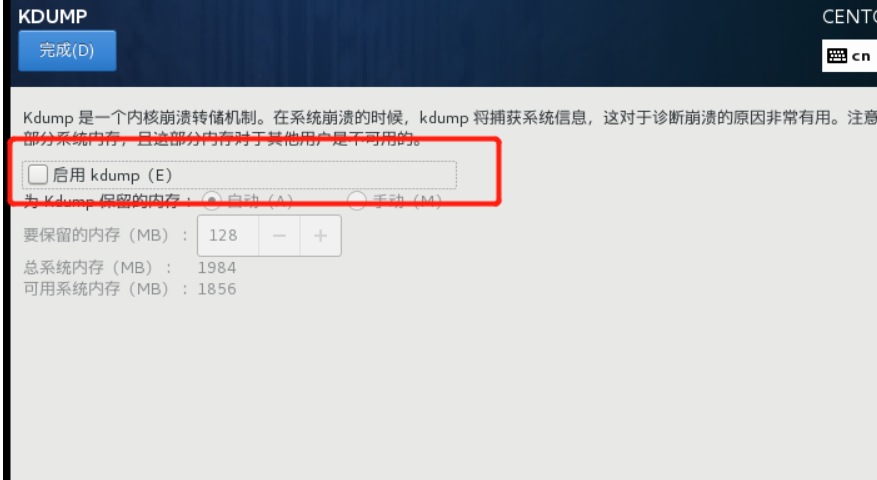Image resolution: width=877 pixels, height=480 pixels.
Task: Click the CENTOS installer title text
Action: coord(850,17)
